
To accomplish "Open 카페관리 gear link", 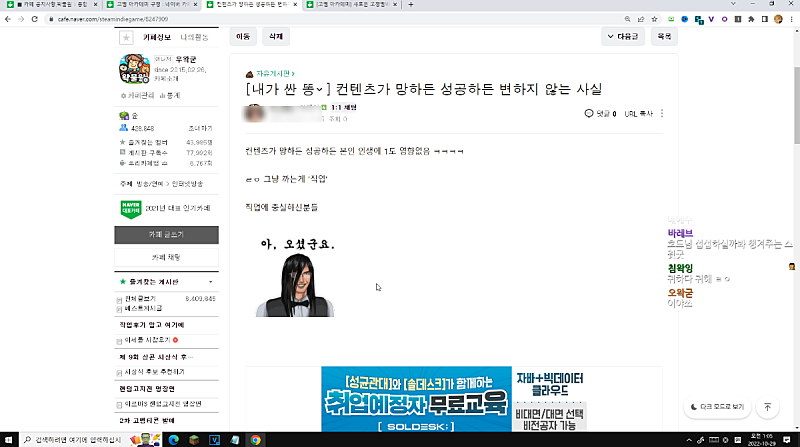I will [137, 95].
